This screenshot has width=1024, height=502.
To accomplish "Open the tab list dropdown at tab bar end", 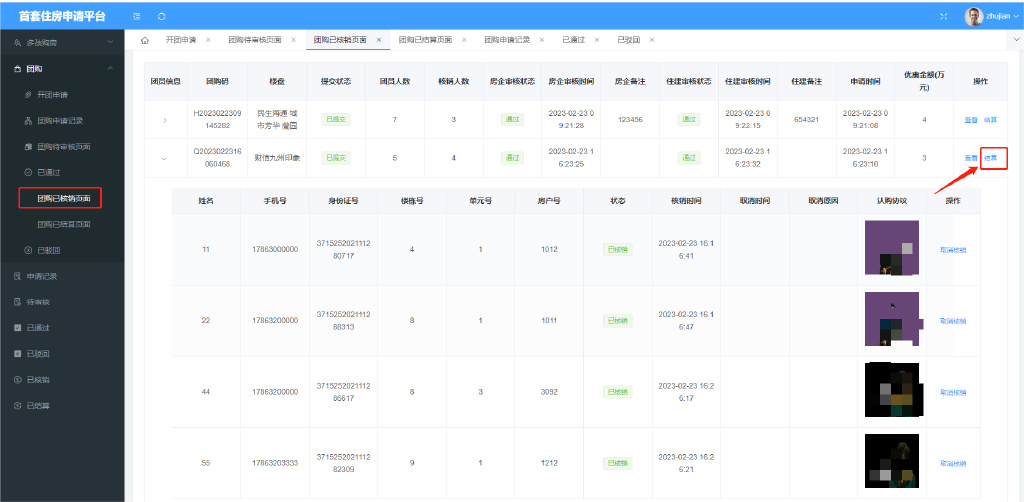I will click(x=1016, y=40).
